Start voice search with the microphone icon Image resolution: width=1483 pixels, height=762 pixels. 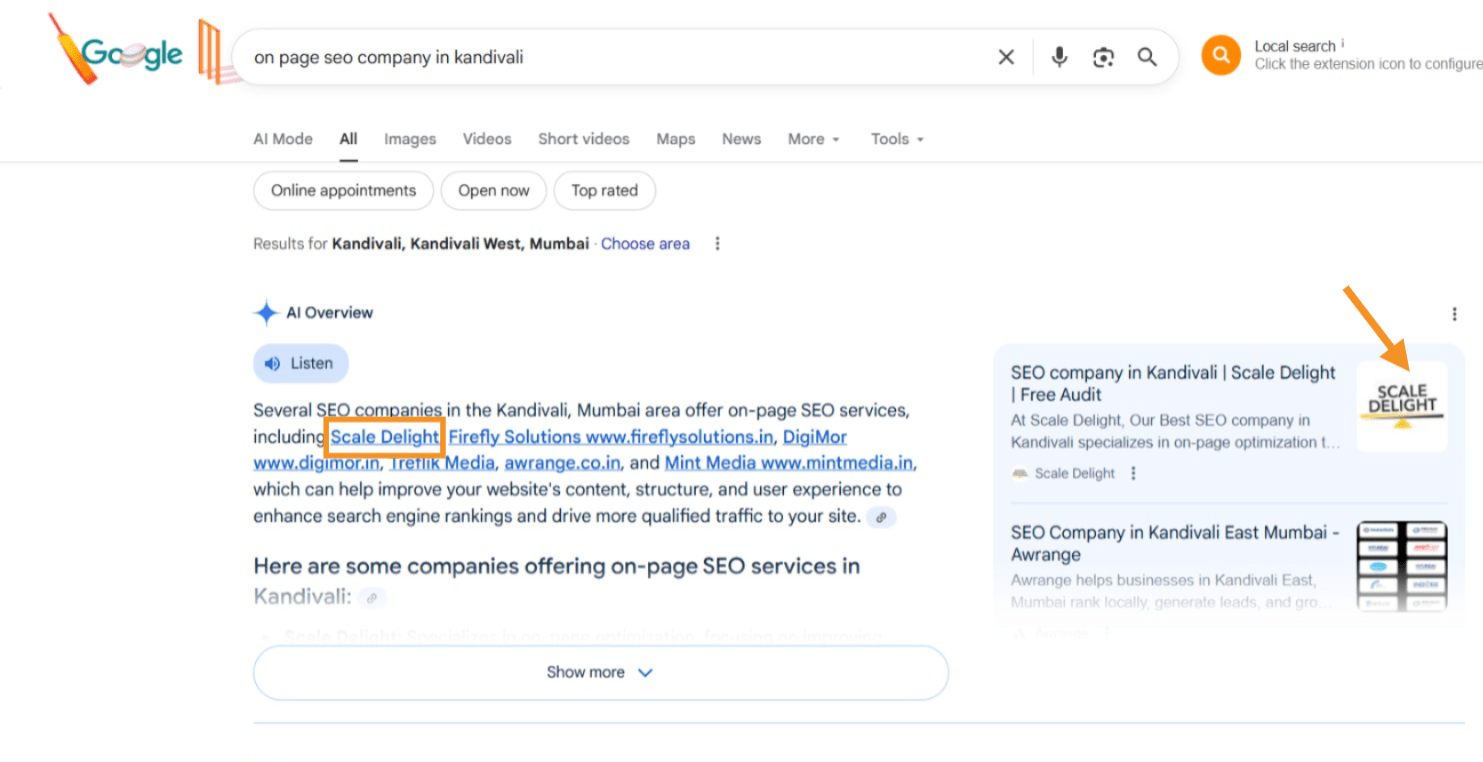[1059, 57]
